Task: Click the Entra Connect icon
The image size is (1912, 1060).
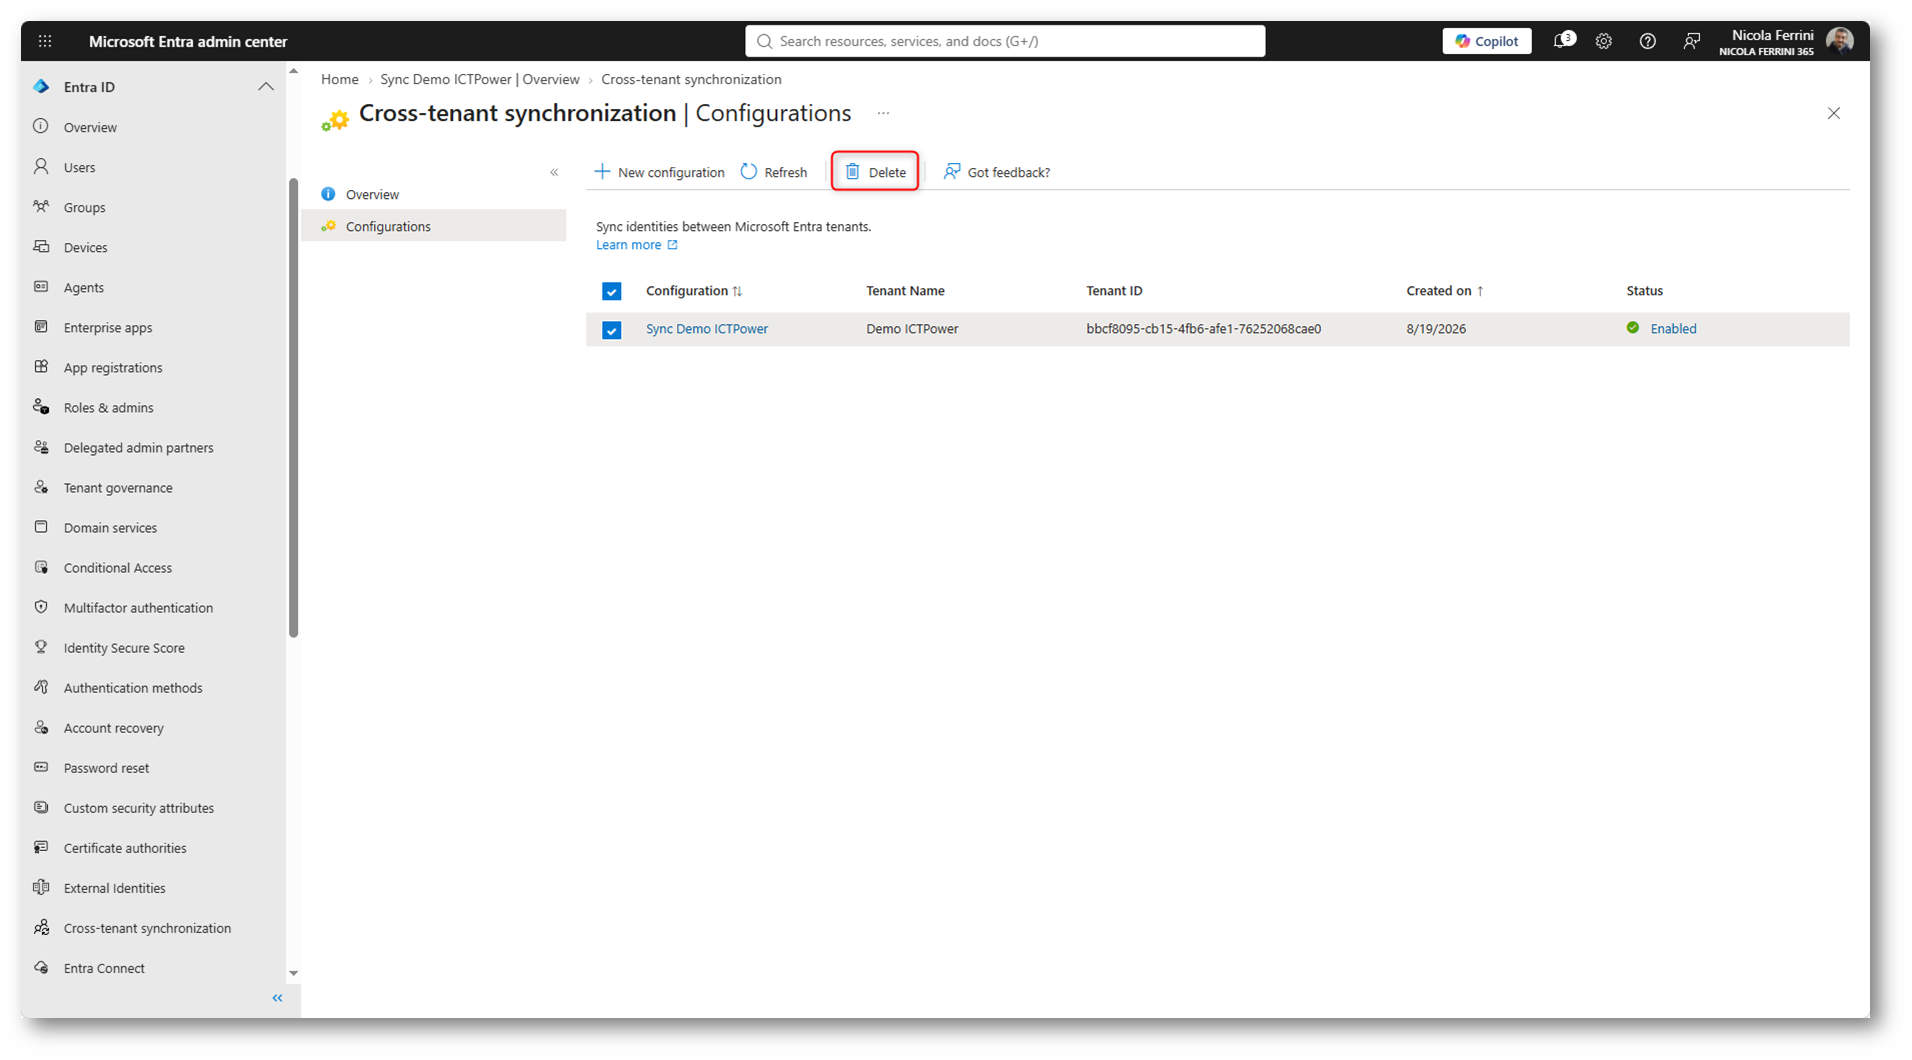Action: (x=41, y=967)
